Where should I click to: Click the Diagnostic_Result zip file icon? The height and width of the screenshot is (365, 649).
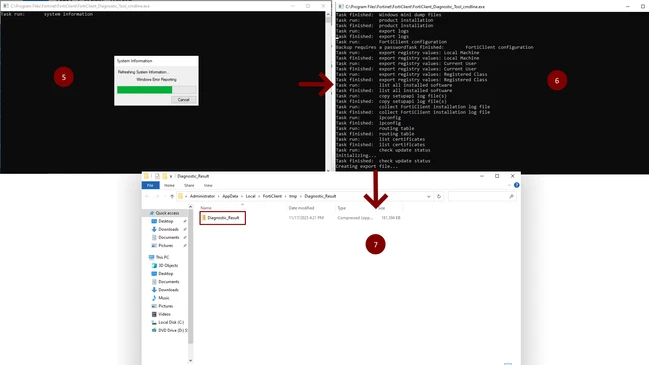pos(204,218)
